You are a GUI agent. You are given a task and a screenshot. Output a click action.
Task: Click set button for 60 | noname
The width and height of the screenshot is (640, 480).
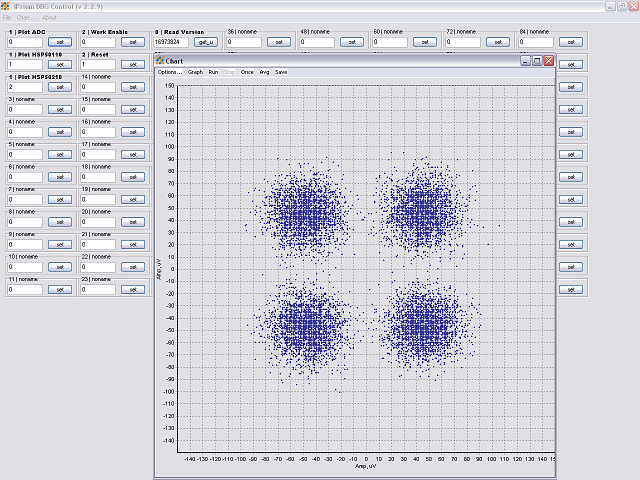click(x=424, y=42)
